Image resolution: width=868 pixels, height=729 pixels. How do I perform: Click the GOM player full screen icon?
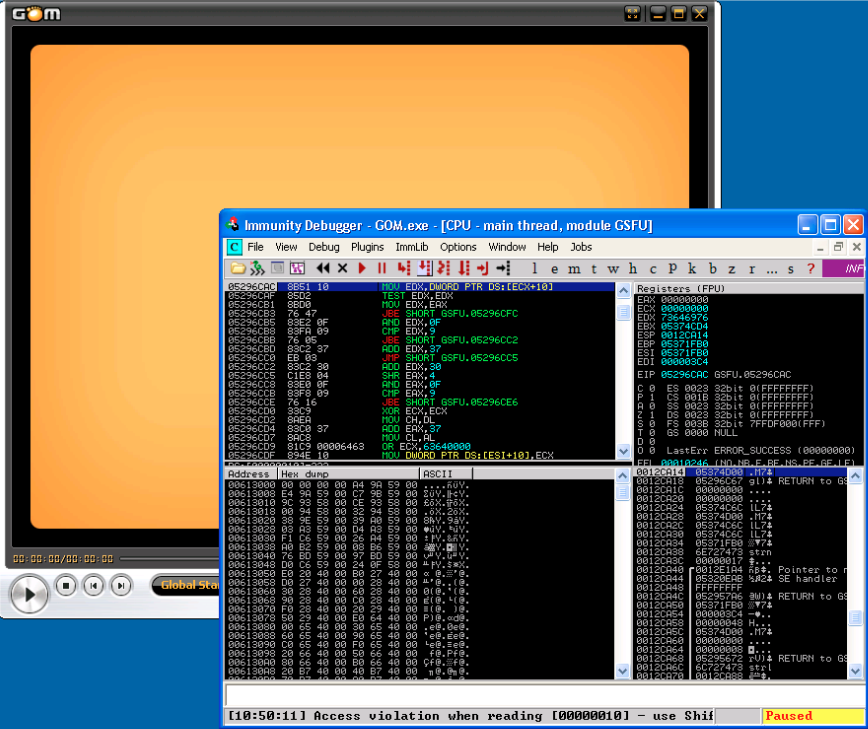coord(632,13)
